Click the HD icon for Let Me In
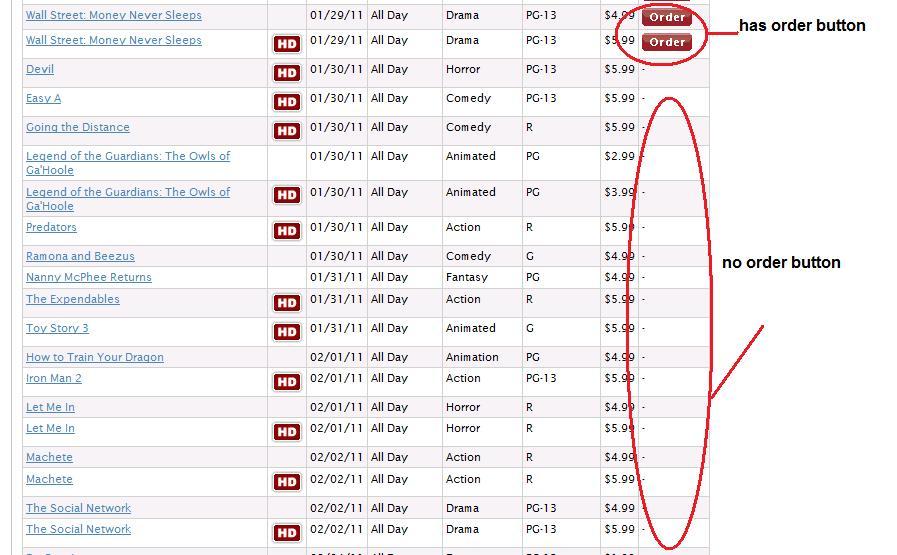 click(287, 432)
